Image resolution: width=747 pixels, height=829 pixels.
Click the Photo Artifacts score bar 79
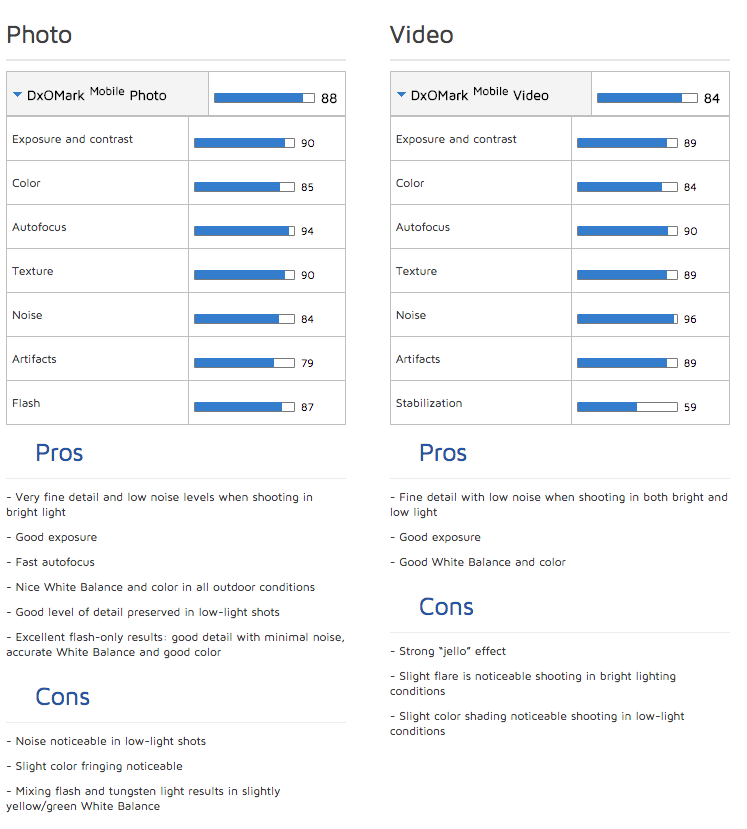244,363
